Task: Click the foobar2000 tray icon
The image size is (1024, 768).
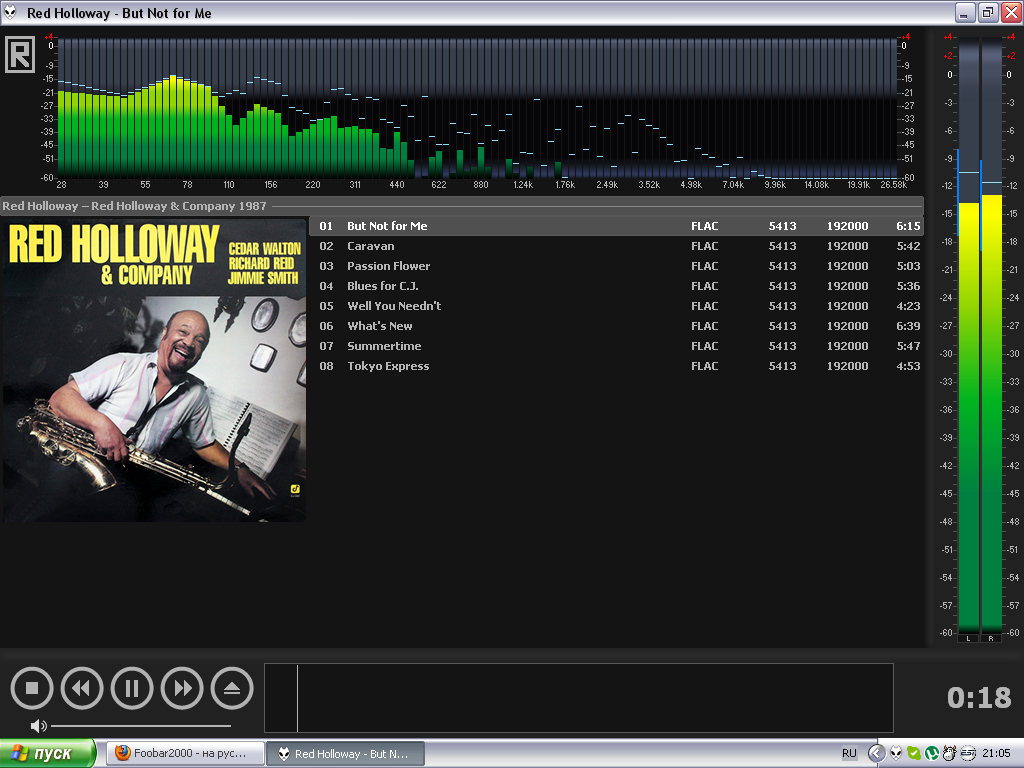Action: click(896, 754)
